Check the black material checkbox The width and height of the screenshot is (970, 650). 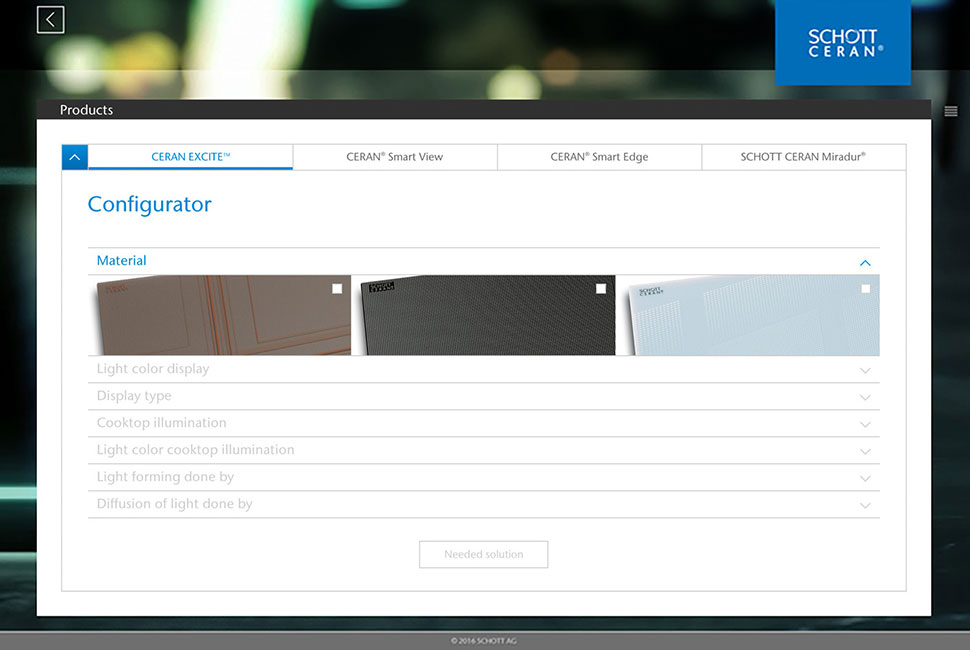click(x=601, y=289)
